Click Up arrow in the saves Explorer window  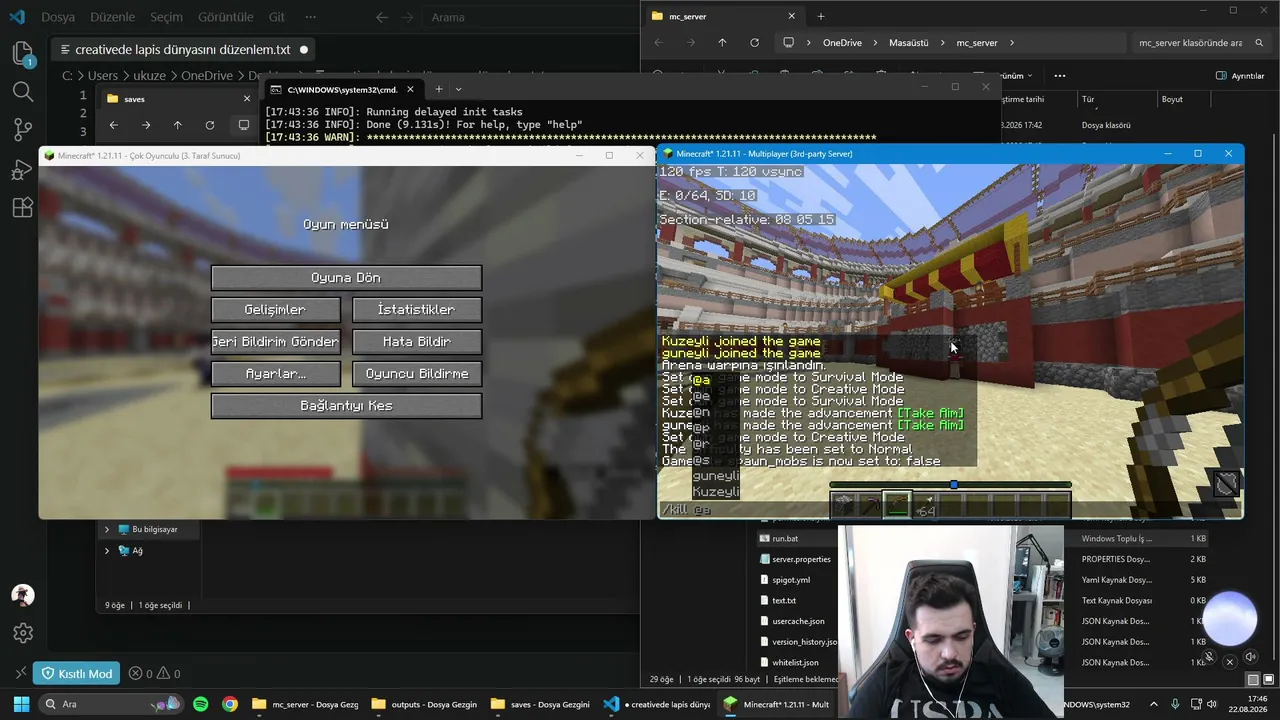click(178, 125)
